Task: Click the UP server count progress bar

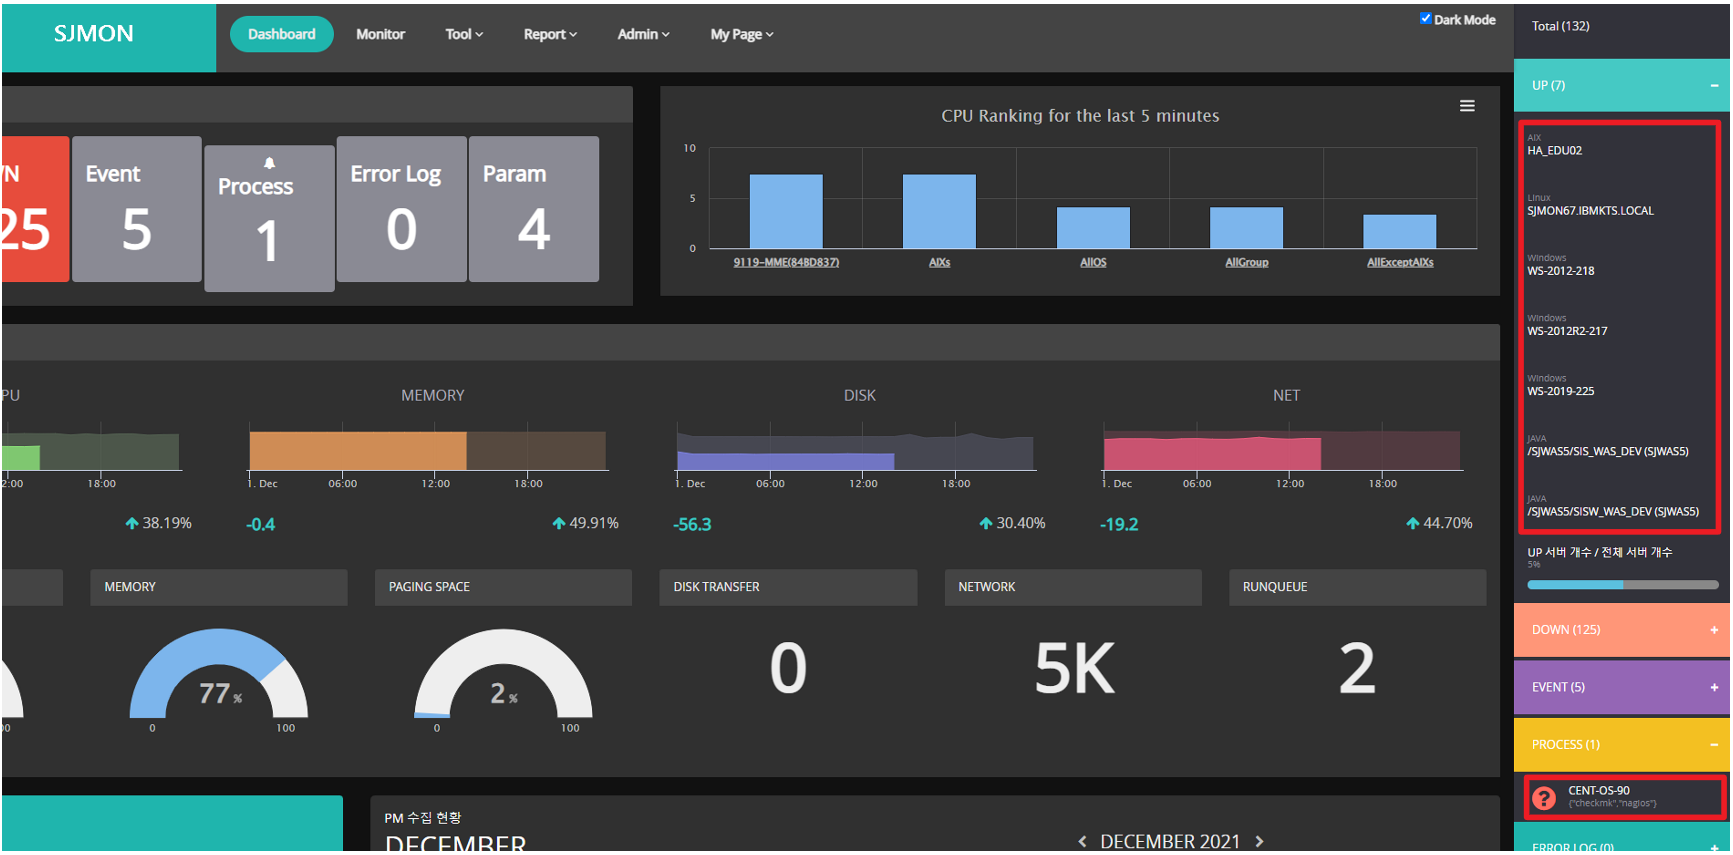Action: (x=1623, y=585)
